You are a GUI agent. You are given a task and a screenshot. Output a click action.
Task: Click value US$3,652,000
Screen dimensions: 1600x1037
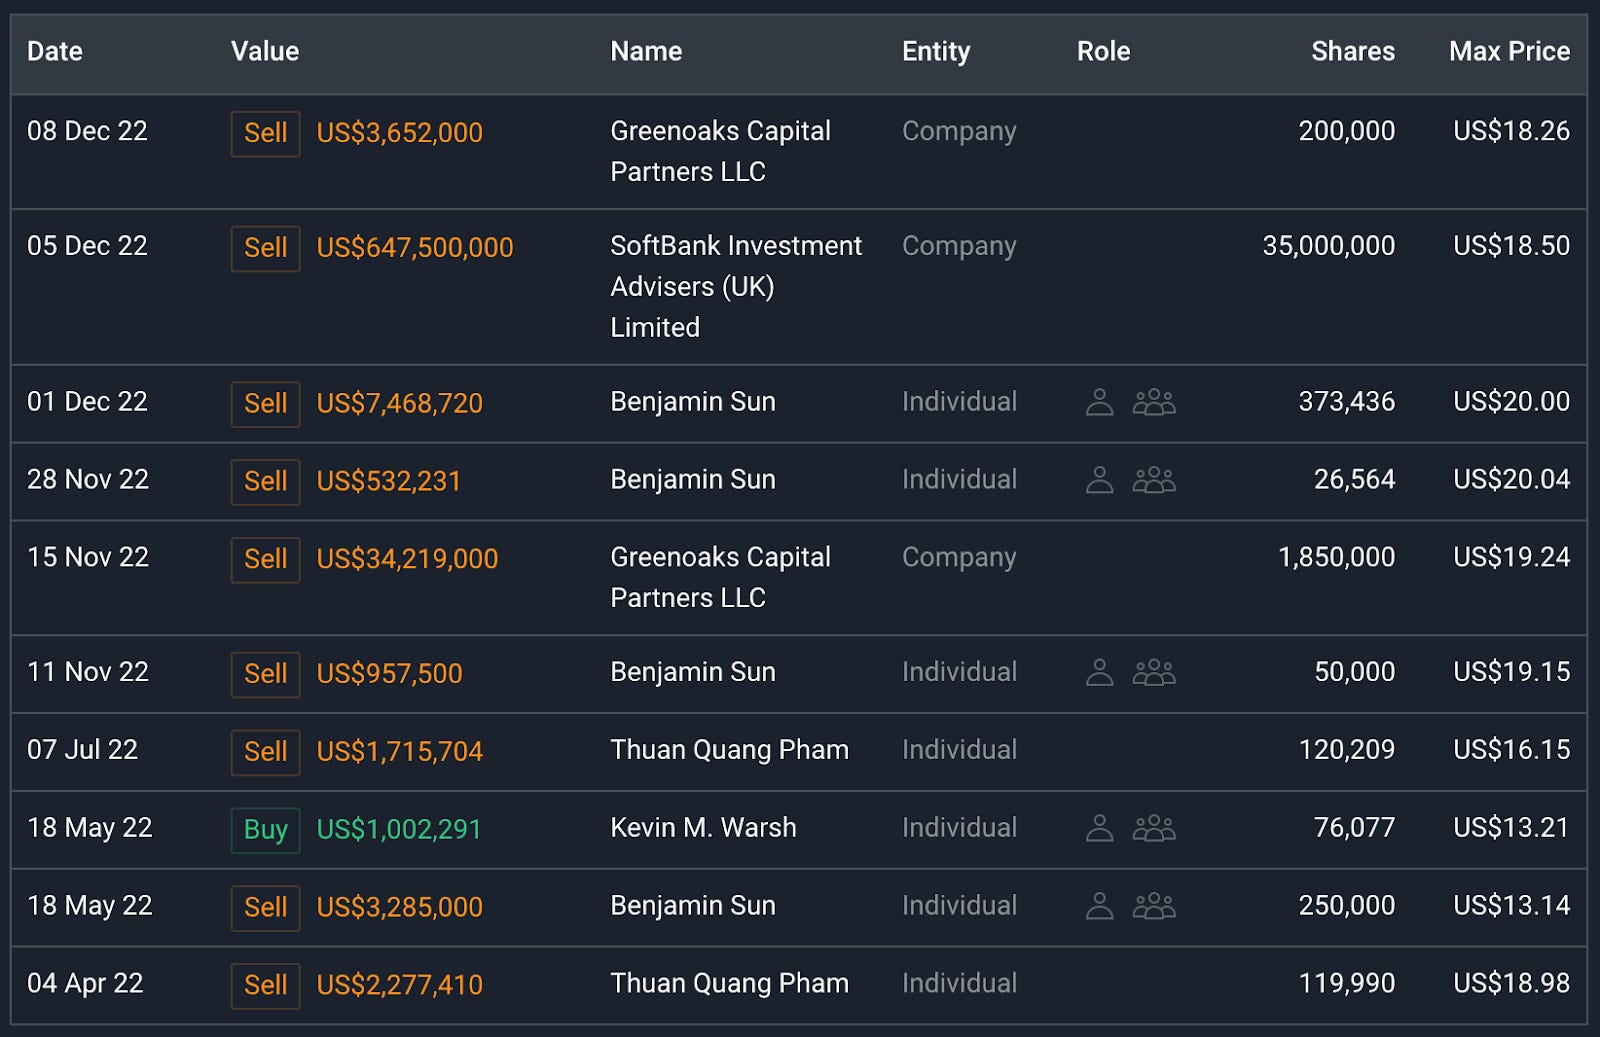(399, 133)
